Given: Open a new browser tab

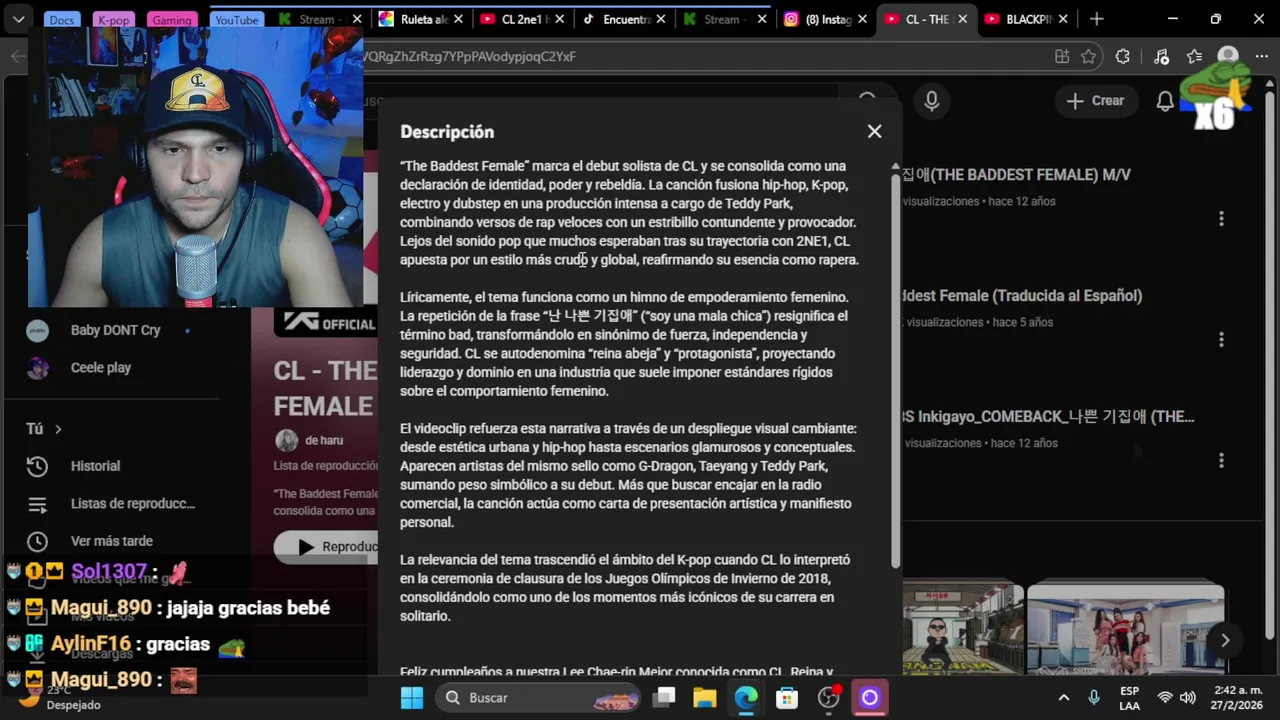Looking at the screenshot, I should pyautogui.click(x=1097, y=19).
